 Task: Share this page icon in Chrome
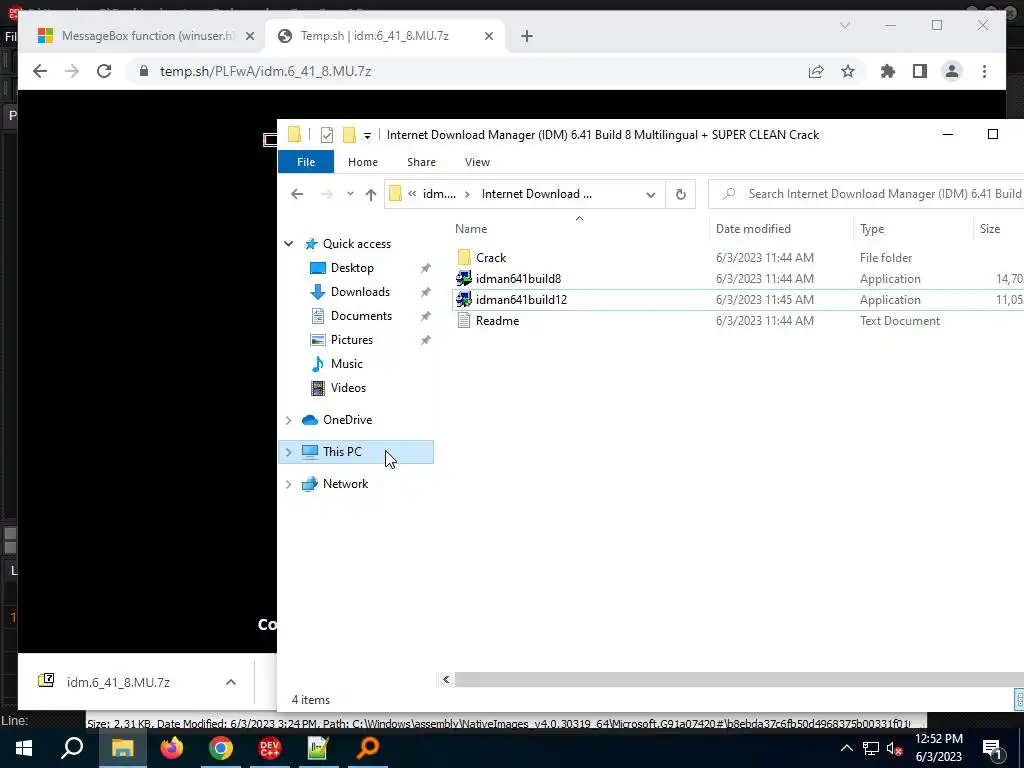coord(816,72)
